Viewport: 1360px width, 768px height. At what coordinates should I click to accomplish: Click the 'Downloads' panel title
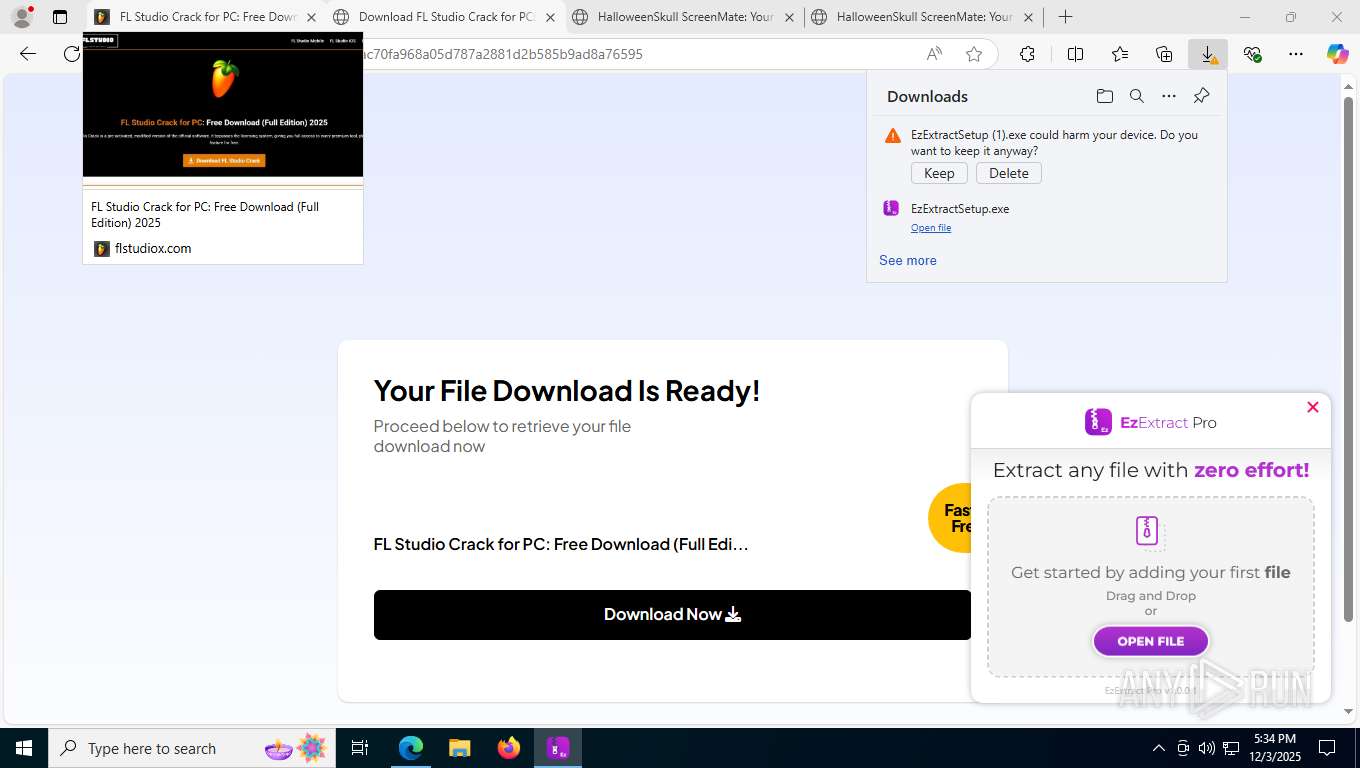coord(927,96)
